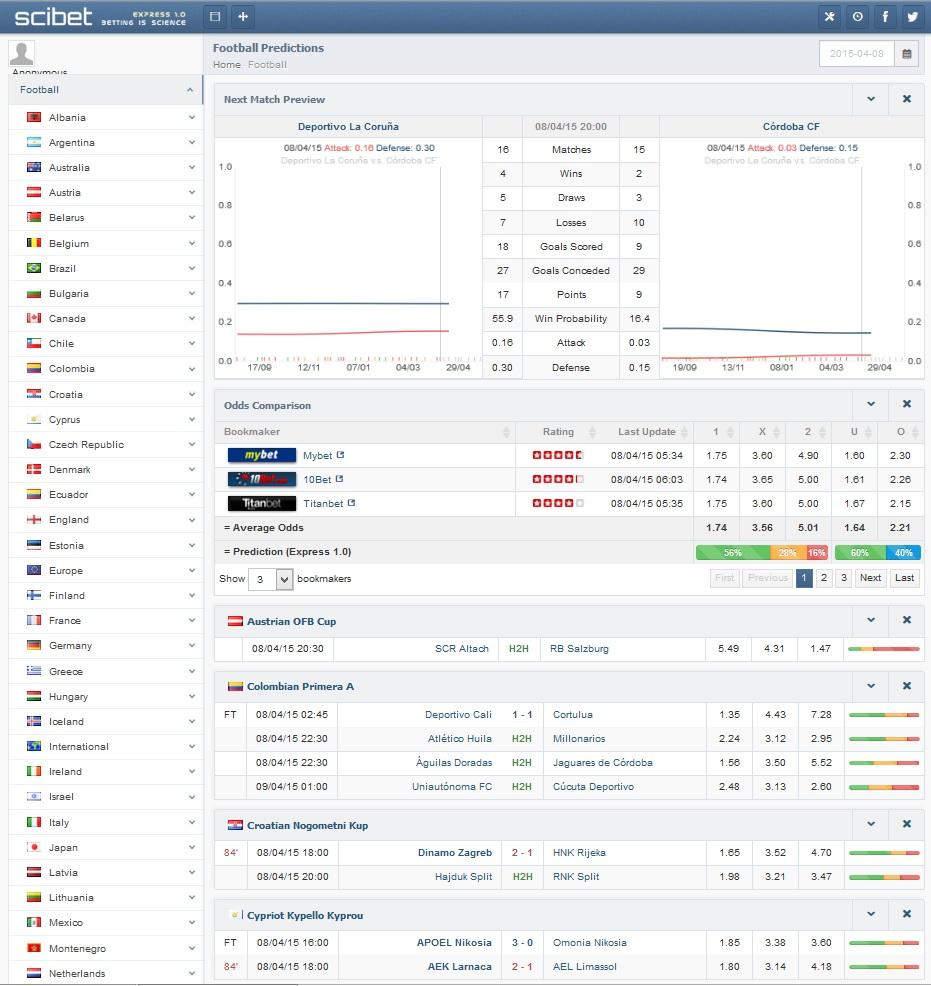Sort by Last Update column arrows
This screenshot has width=931, height=986.
pyautogui.click(x=685, y=432)
